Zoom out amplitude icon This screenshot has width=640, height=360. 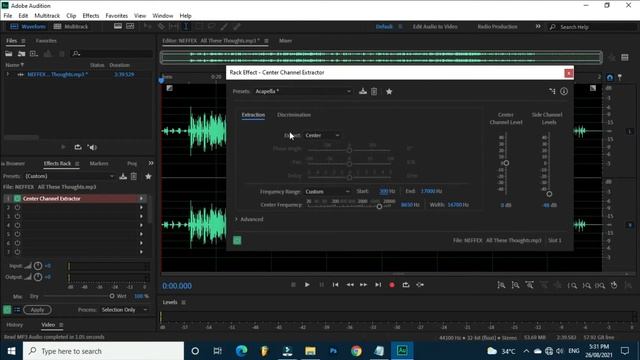516,285
